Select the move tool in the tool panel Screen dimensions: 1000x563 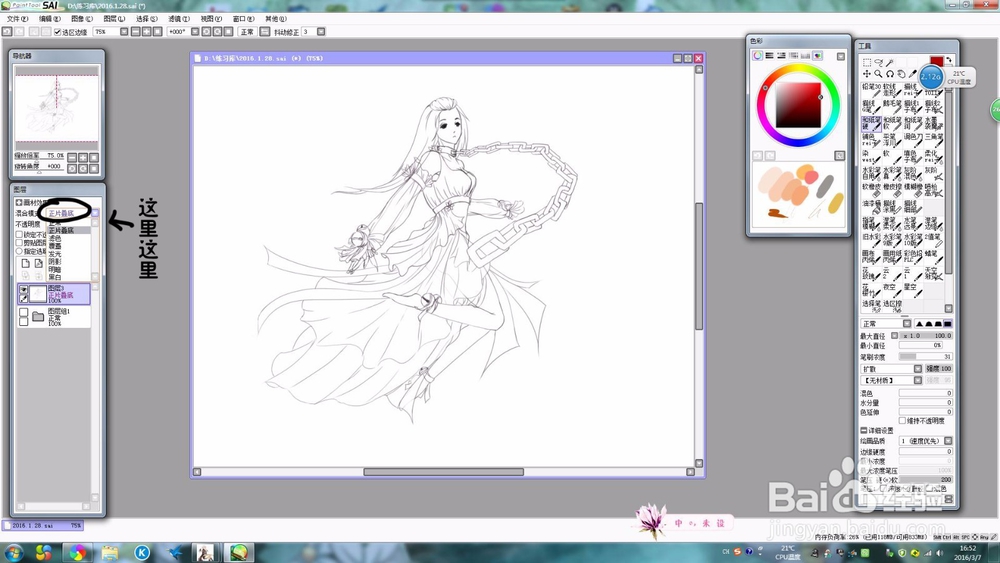click(x=867, y=74)
